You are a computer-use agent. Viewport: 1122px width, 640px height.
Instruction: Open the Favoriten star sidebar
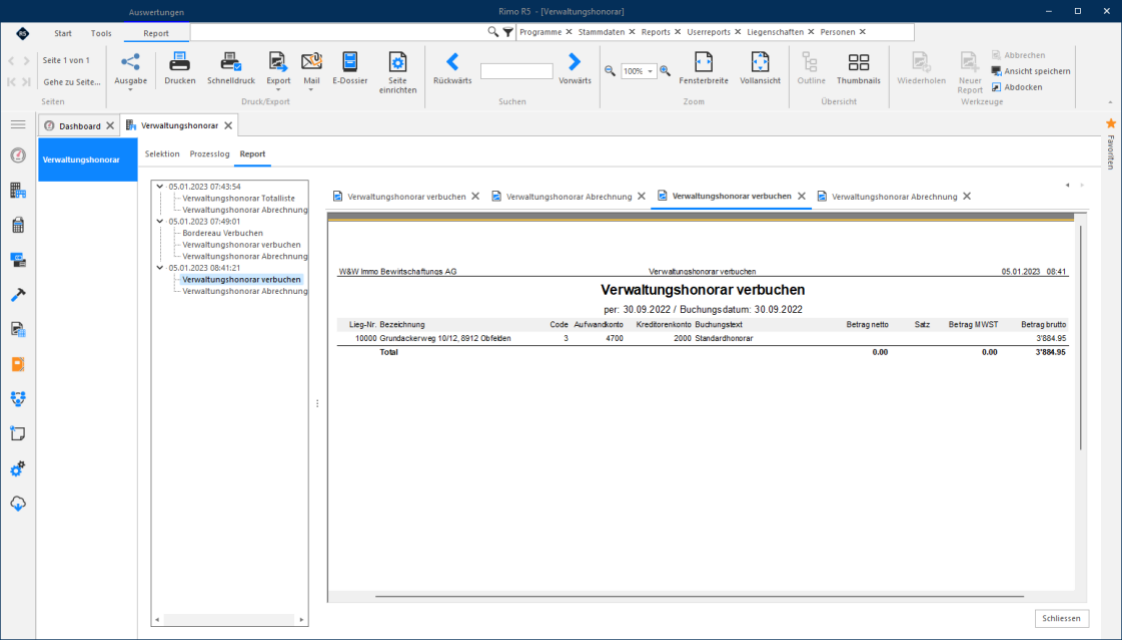[x=1111, y=124]
